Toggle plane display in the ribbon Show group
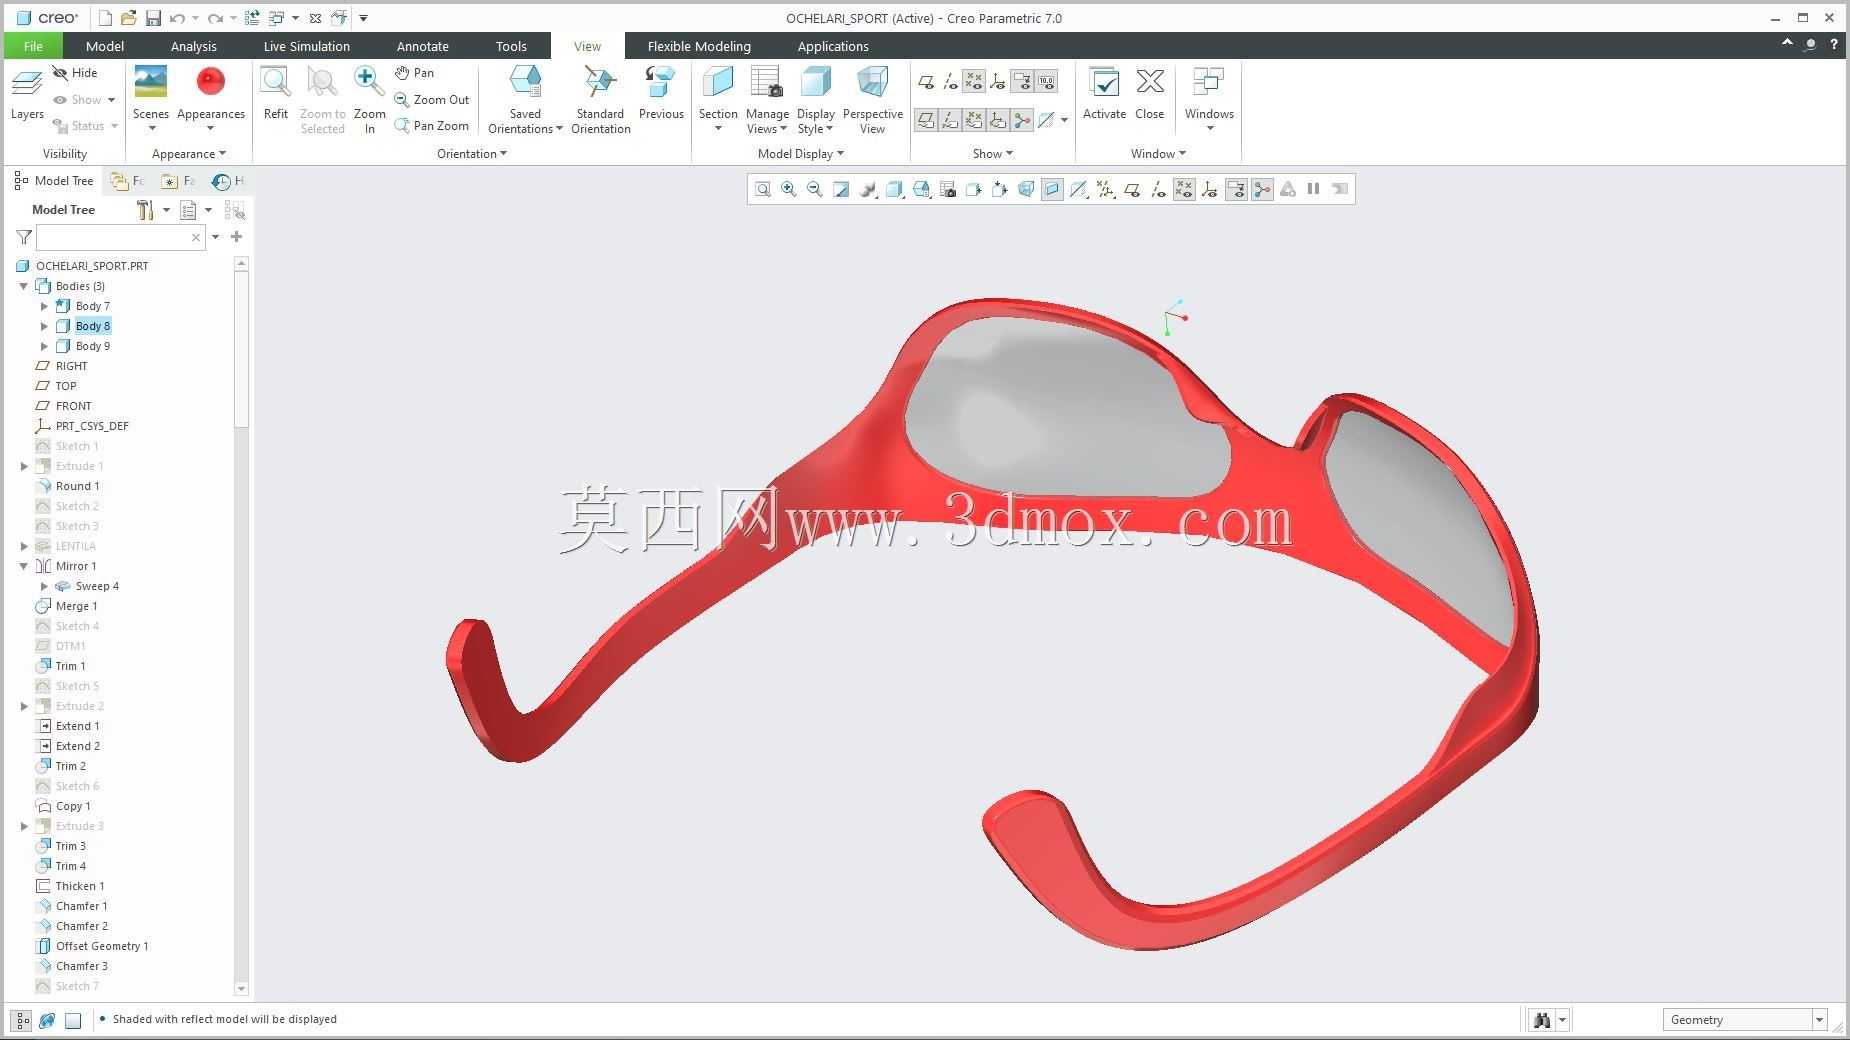This screenshot has height=1040, width=1850. (927, 82)
